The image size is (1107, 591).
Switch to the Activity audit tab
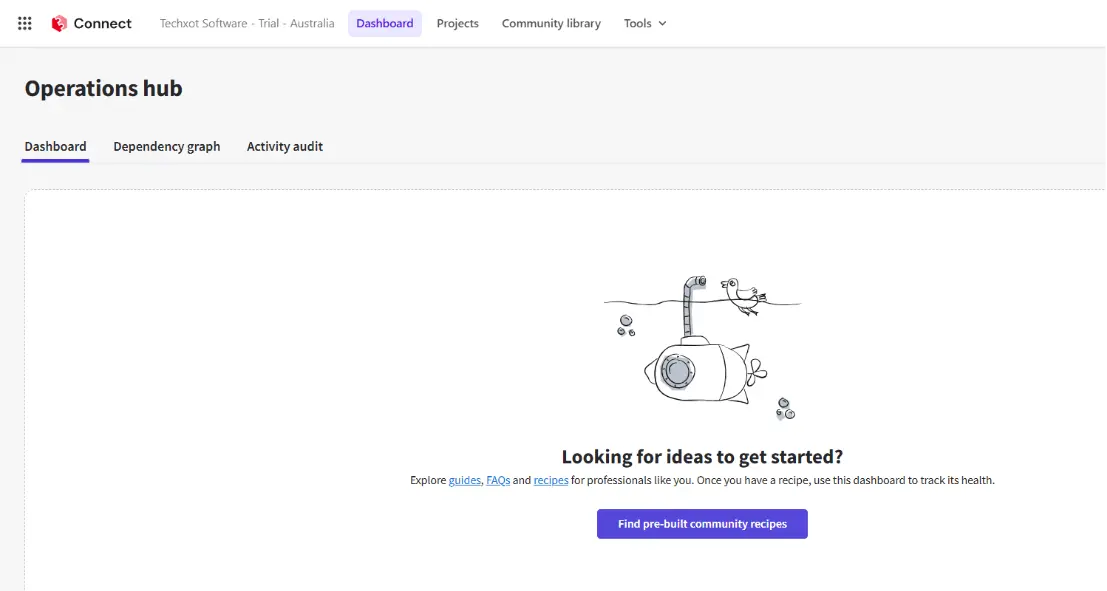(285, 146)
